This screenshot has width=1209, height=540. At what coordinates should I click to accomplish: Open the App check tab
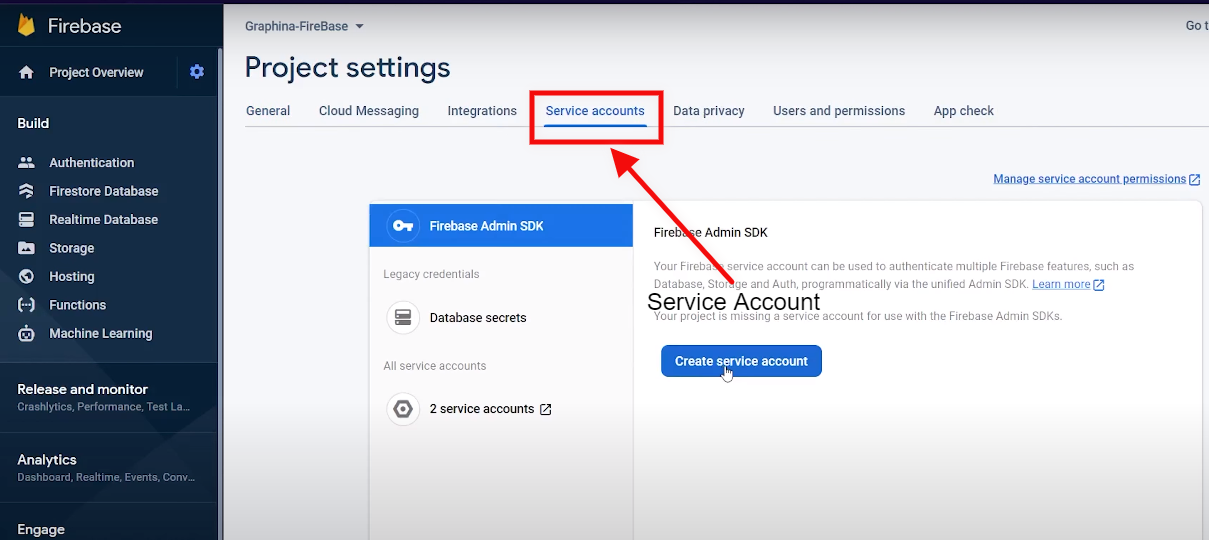tap(964, 111)
